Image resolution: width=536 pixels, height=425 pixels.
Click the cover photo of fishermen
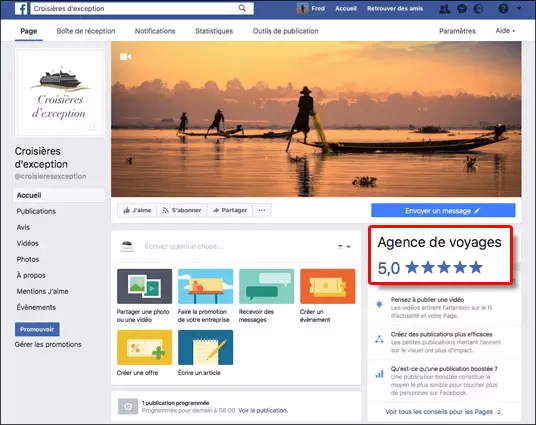click(x=316, y=119)
